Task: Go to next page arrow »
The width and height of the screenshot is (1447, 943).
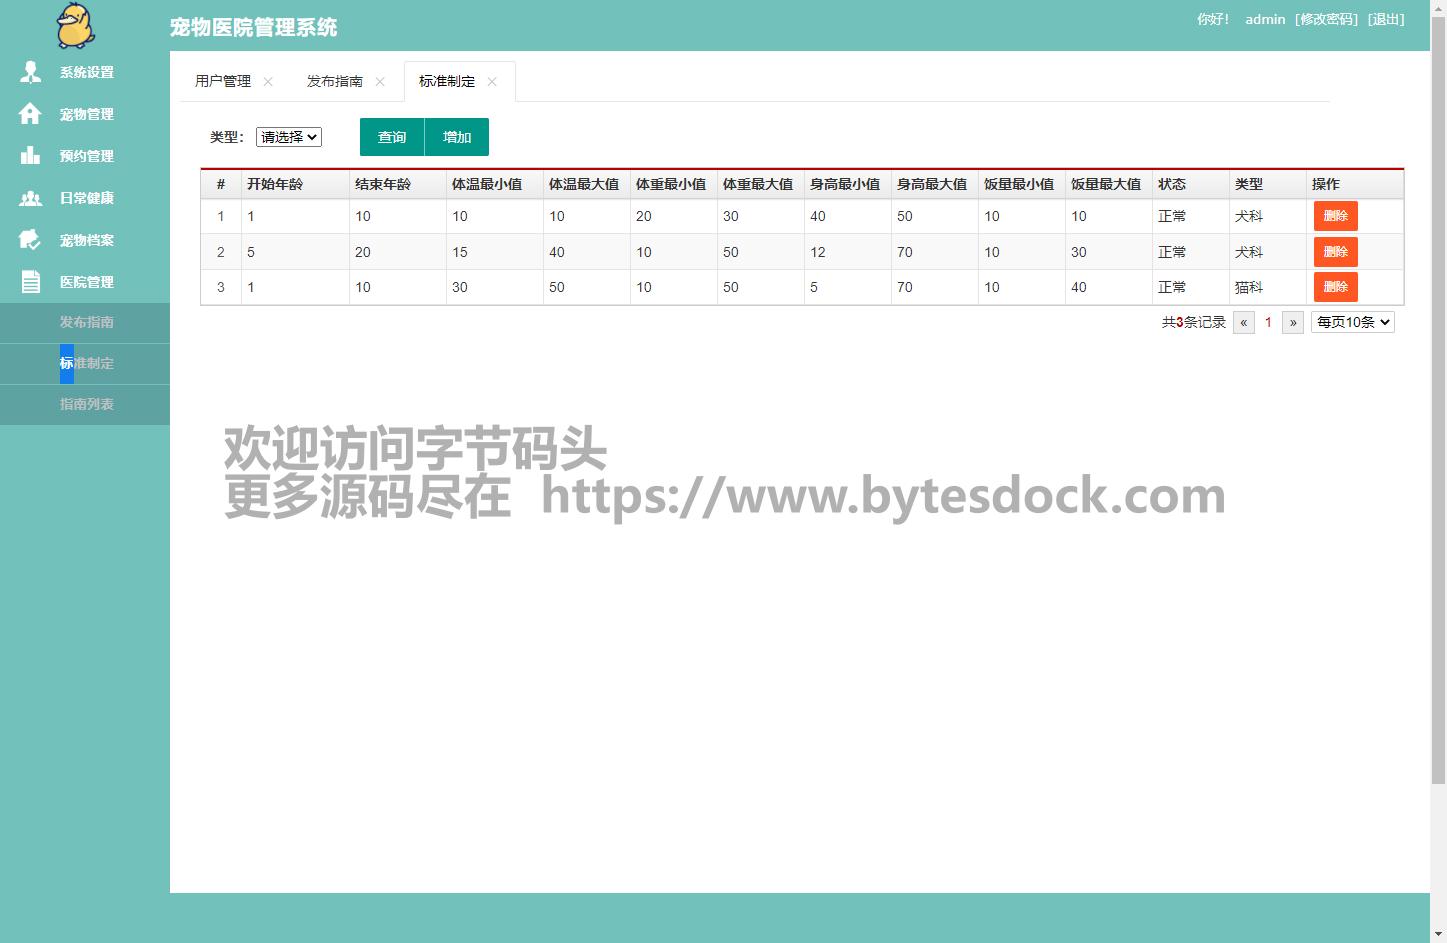Action: (1293, 322)
